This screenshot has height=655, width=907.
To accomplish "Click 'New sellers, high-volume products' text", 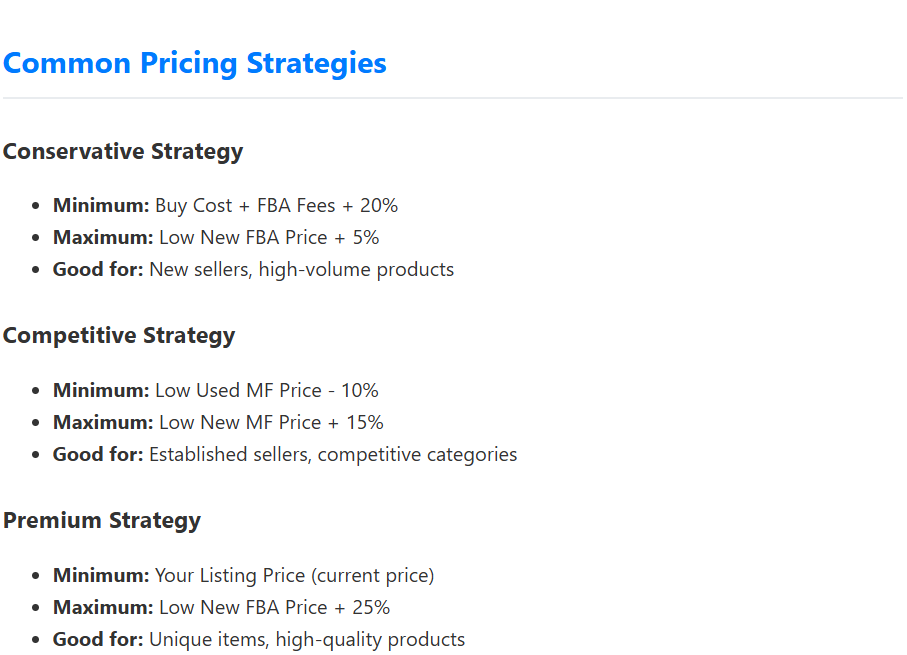I will pos(301,270).
